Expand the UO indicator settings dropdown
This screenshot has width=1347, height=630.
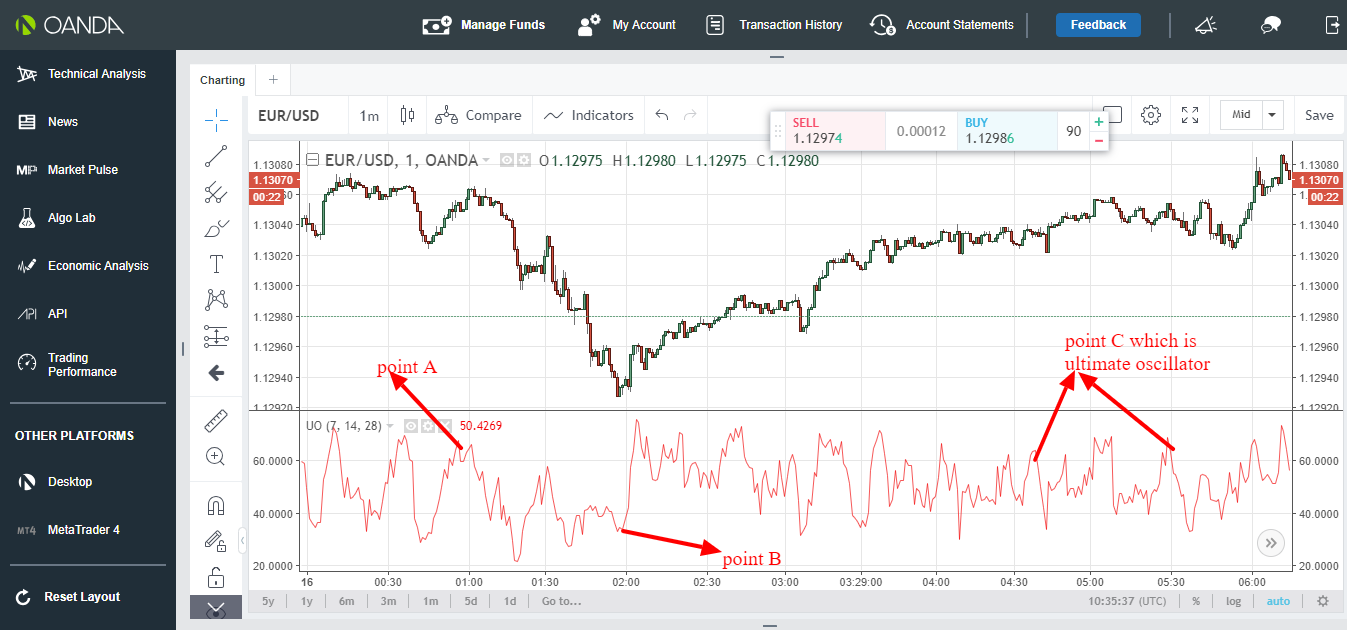tap(390, 425)
